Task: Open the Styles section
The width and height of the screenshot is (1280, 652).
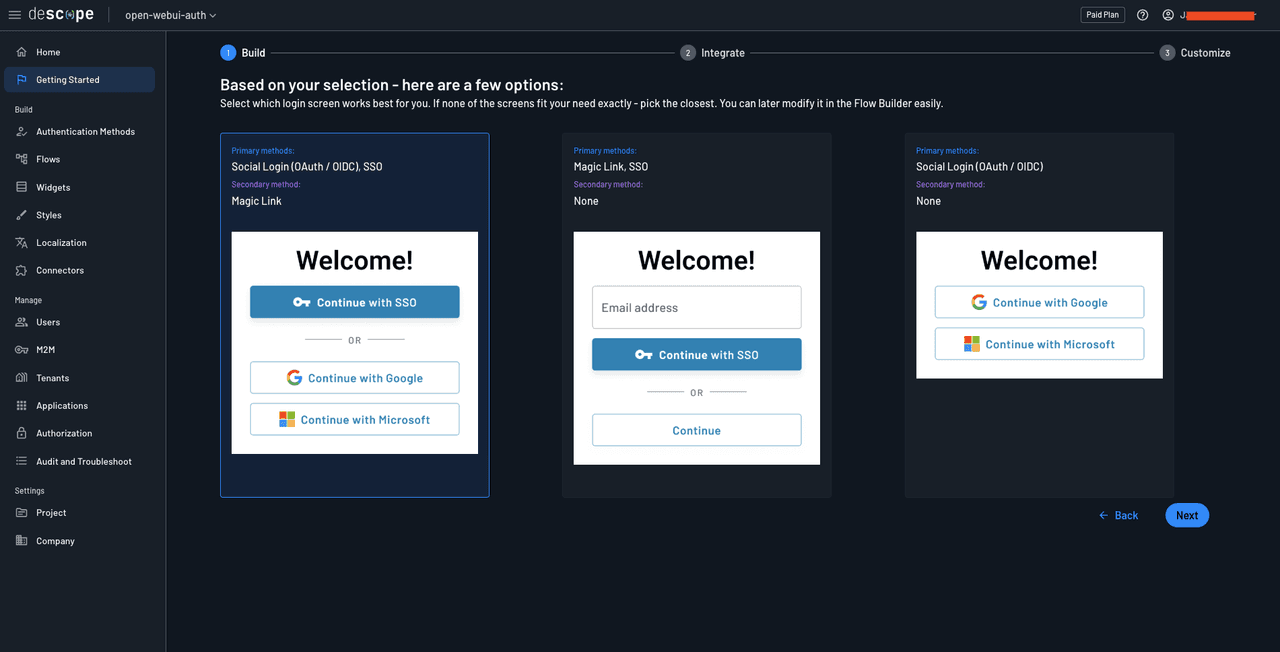Action: coord(46,214)
